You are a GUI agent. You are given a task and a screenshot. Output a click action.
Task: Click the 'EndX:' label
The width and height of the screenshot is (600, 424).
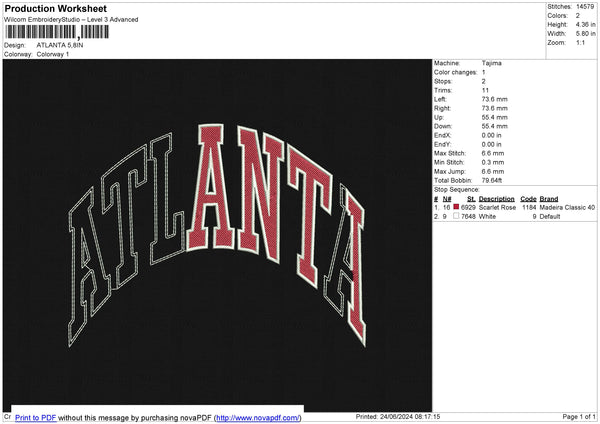coord(442,135)
